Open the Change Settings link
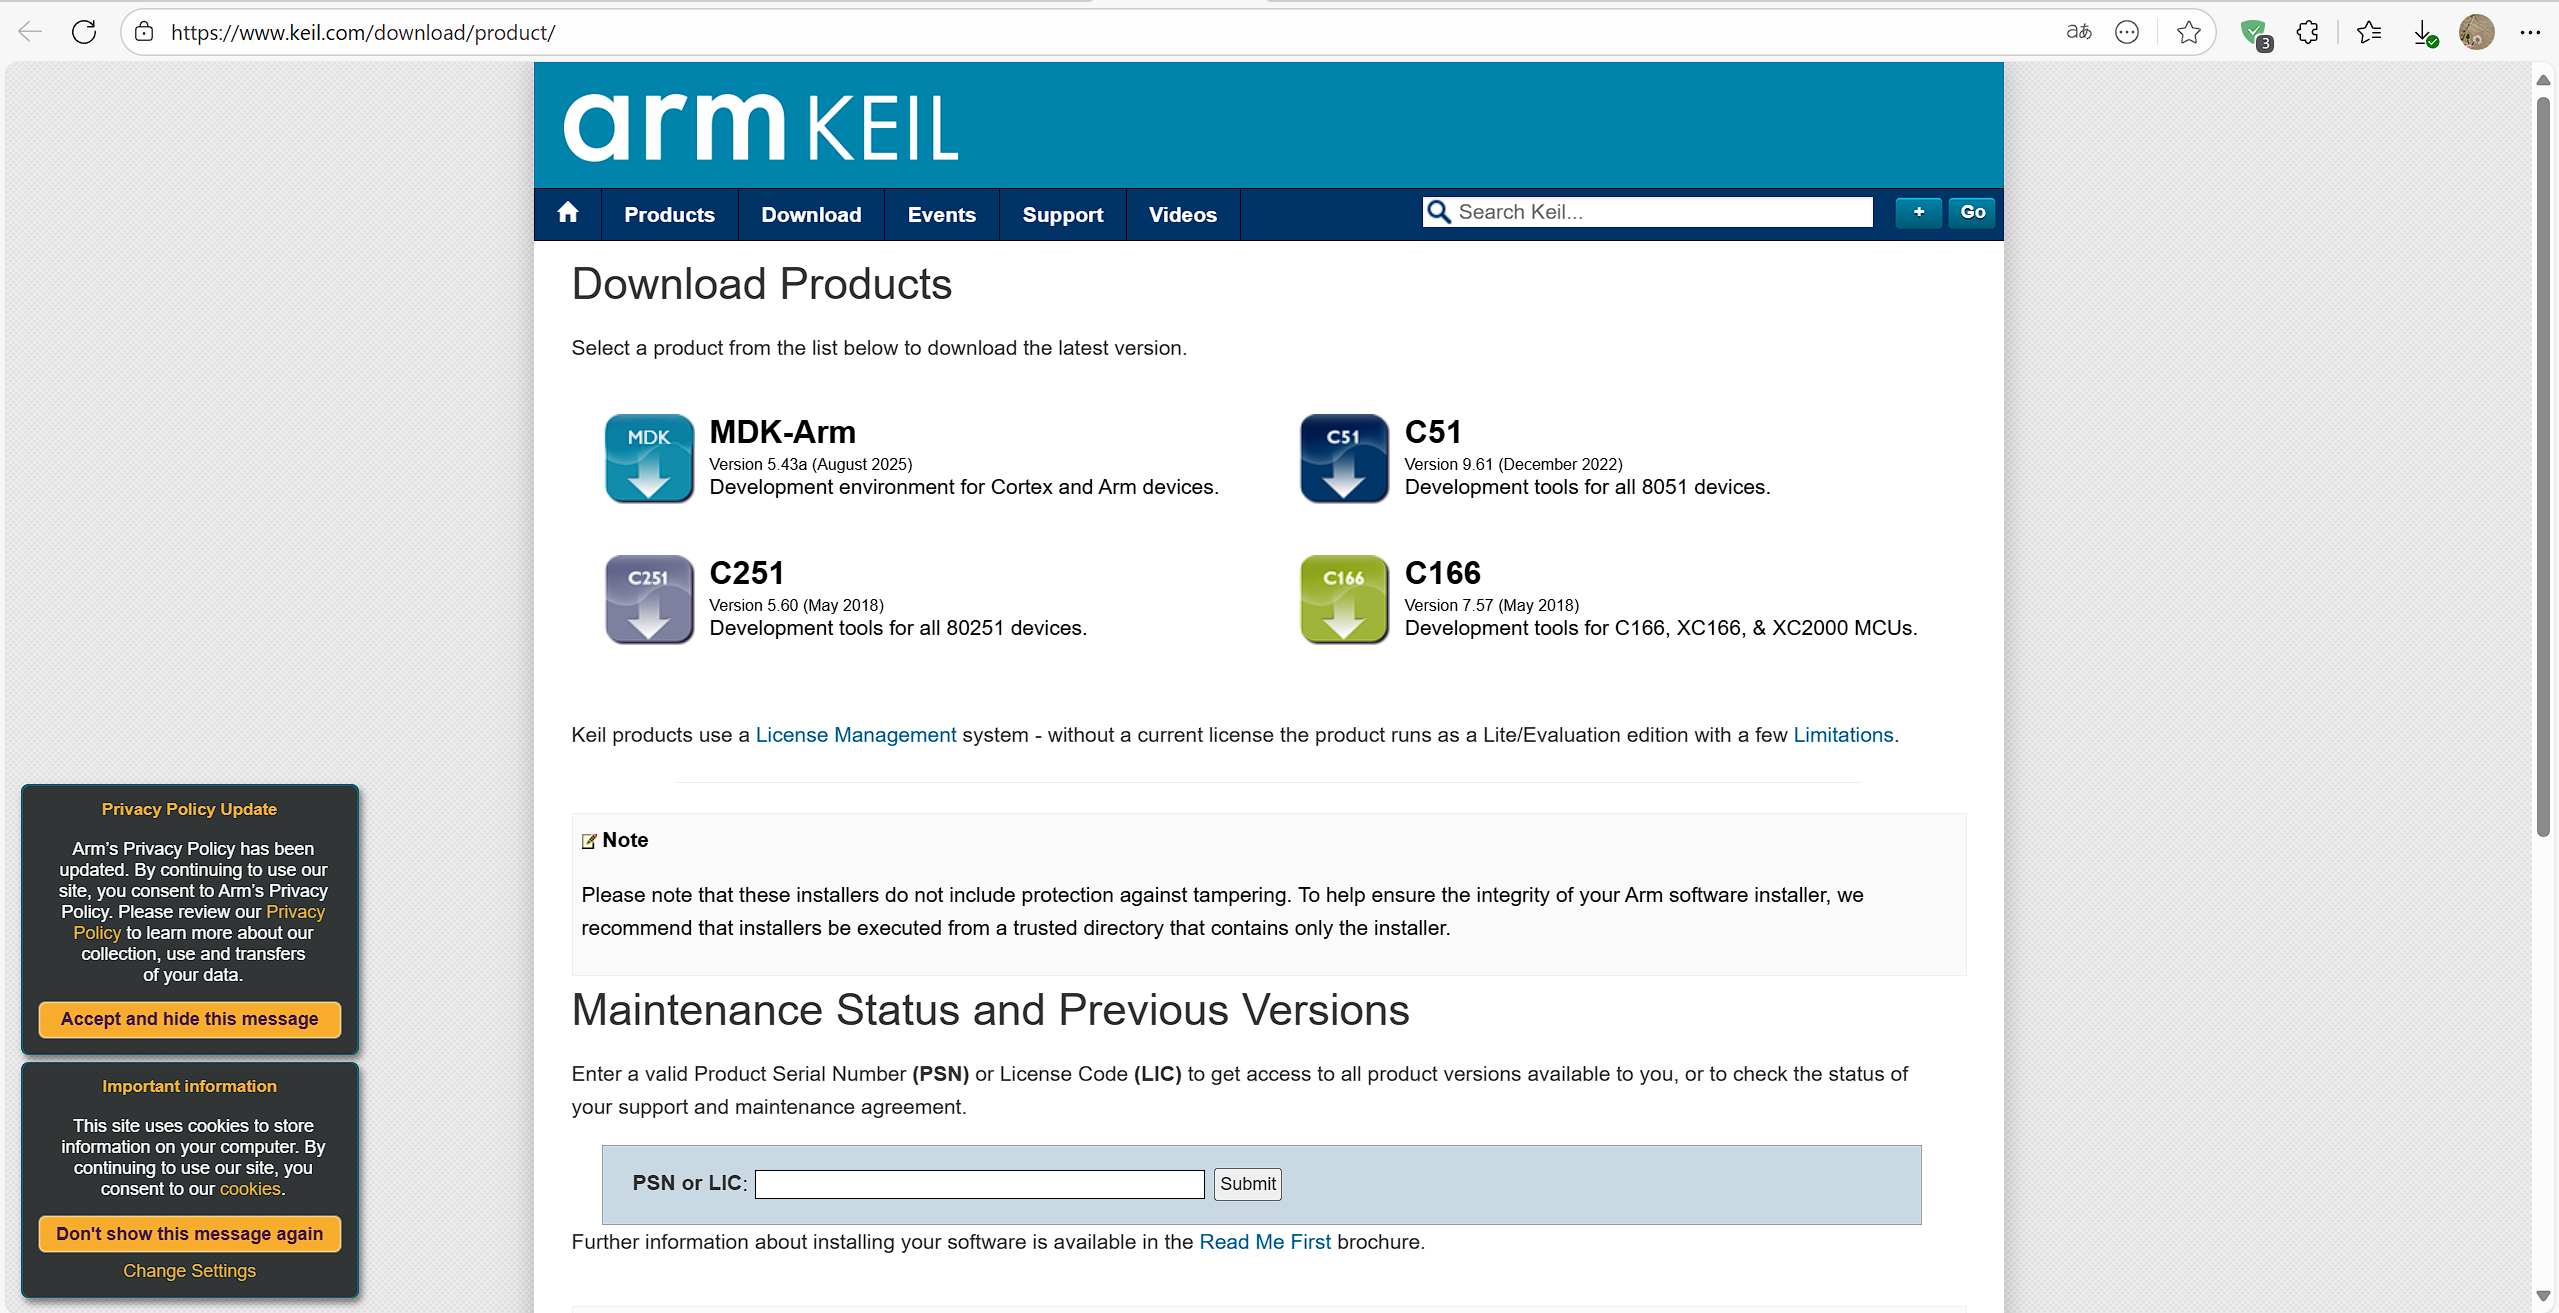This screenshot has width=2559, height=1313. [x=190, y=1271]
